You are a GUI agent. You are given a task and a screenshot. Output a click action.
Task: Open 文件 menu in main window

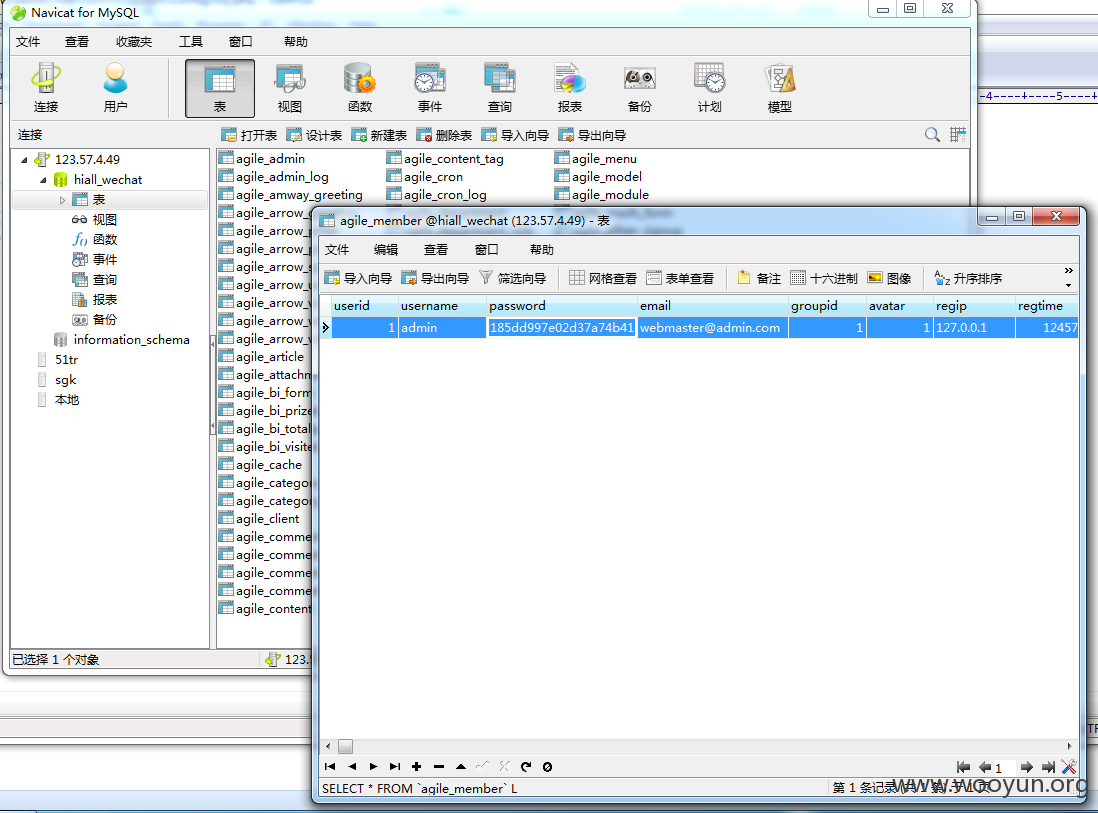pos(28,42)
